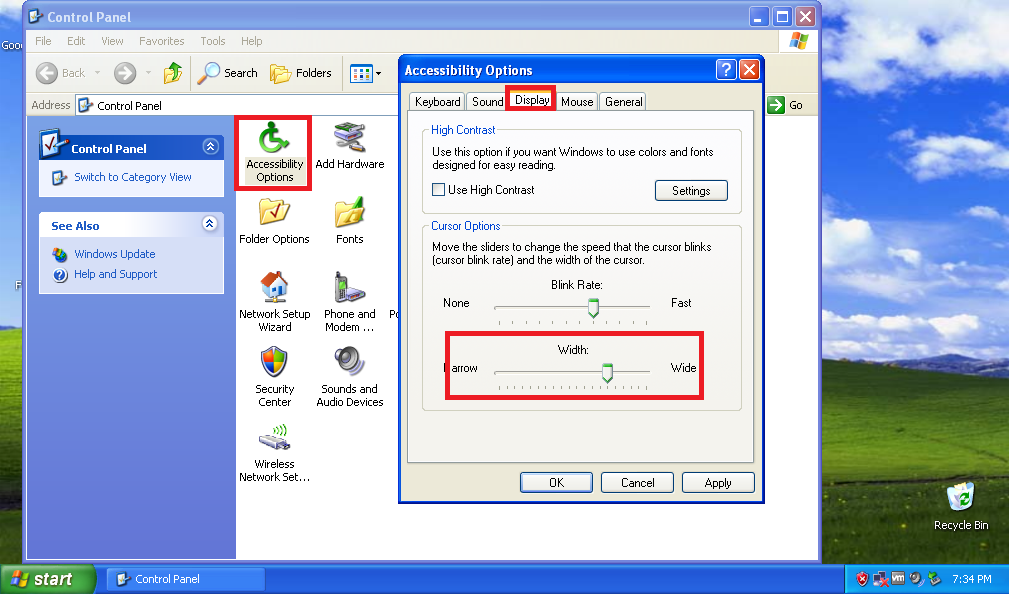Switch to the Keyboard tab
Image resolution: width=1009 pixels, height=594 pixels.
[x=438, y=102]
